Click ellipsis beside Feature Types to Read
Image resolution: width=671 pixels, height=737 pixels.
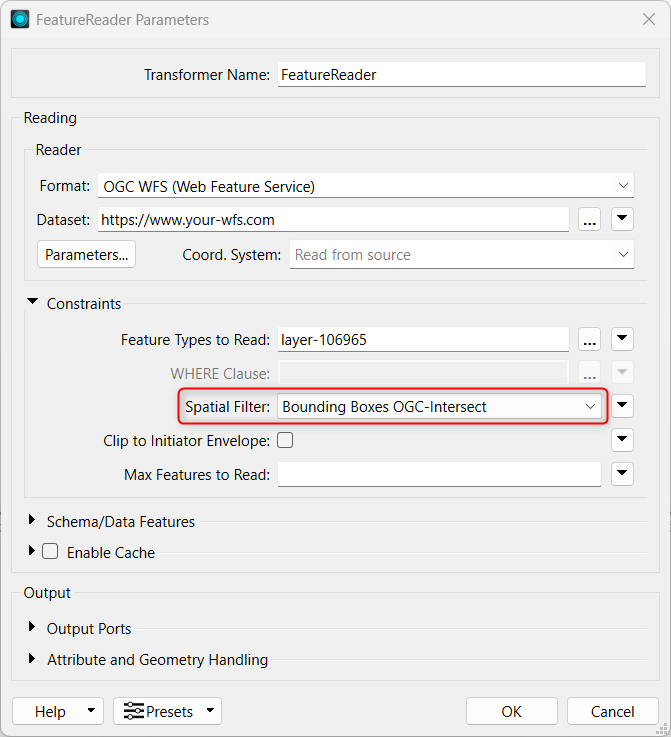click(589, 339)
